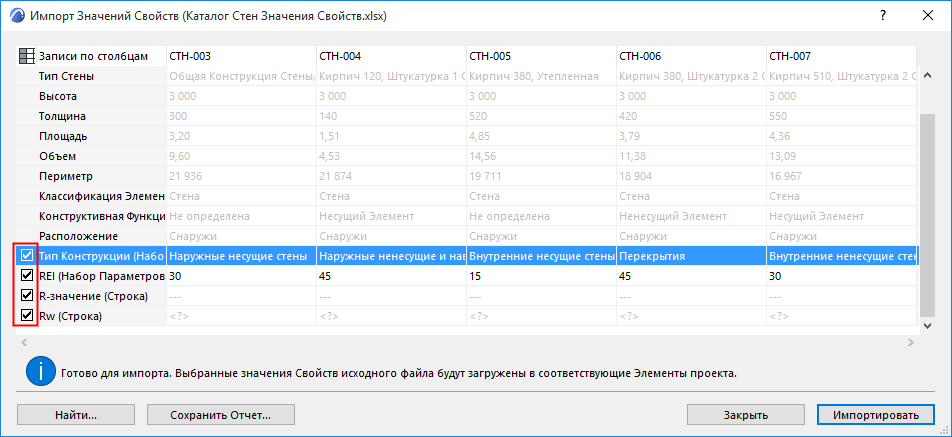Select the Высота row label
This screenshot has width=952, height=437.
58,96
